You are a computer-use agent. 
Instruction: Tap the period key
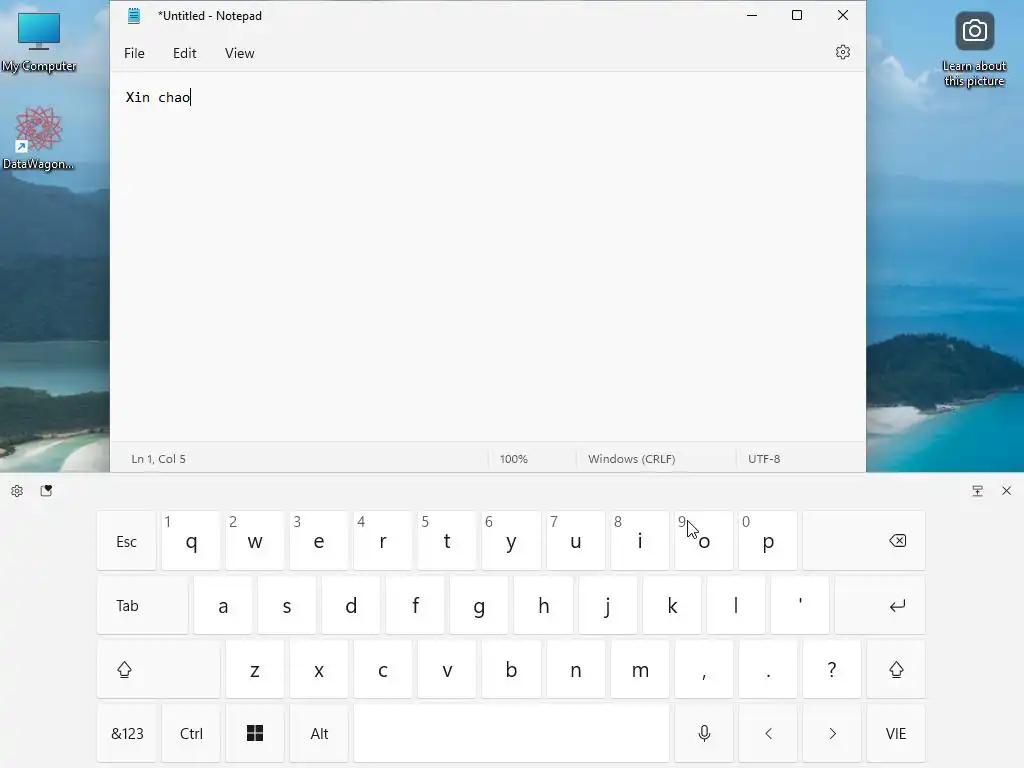[768, 669]
